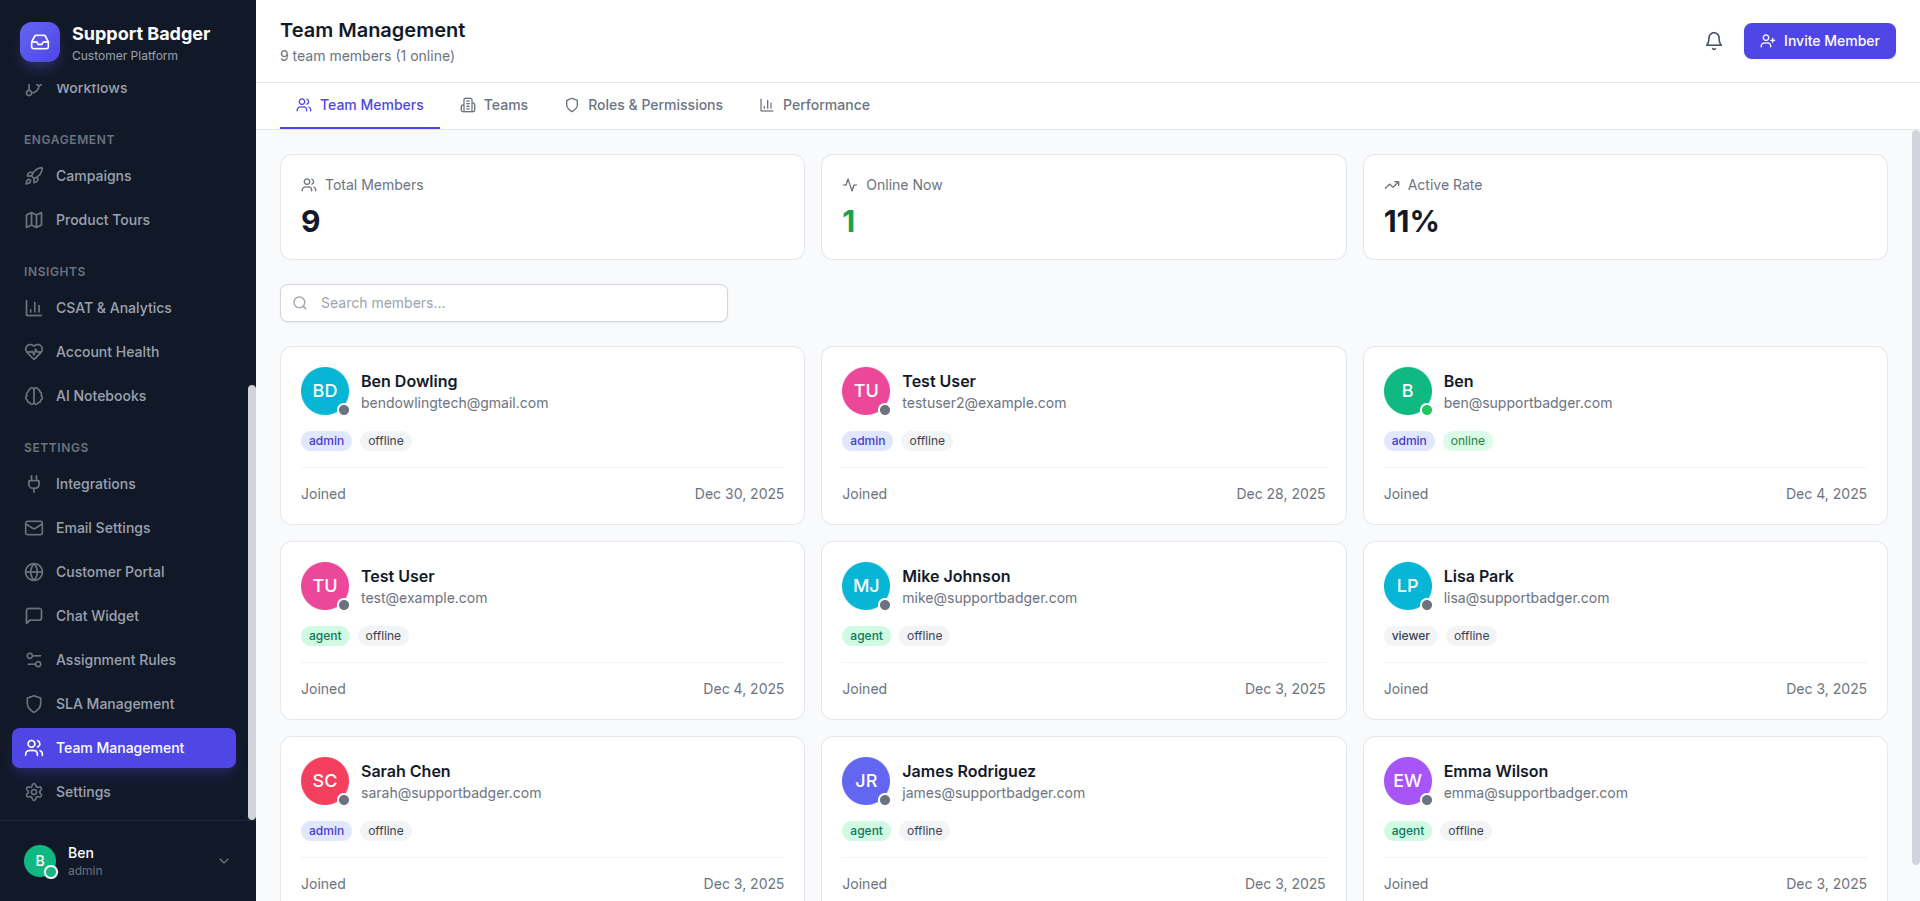Click the Search members input field
Image resolution: width=1920 pixels, height=901 pixels.
[x=504, y=303]
